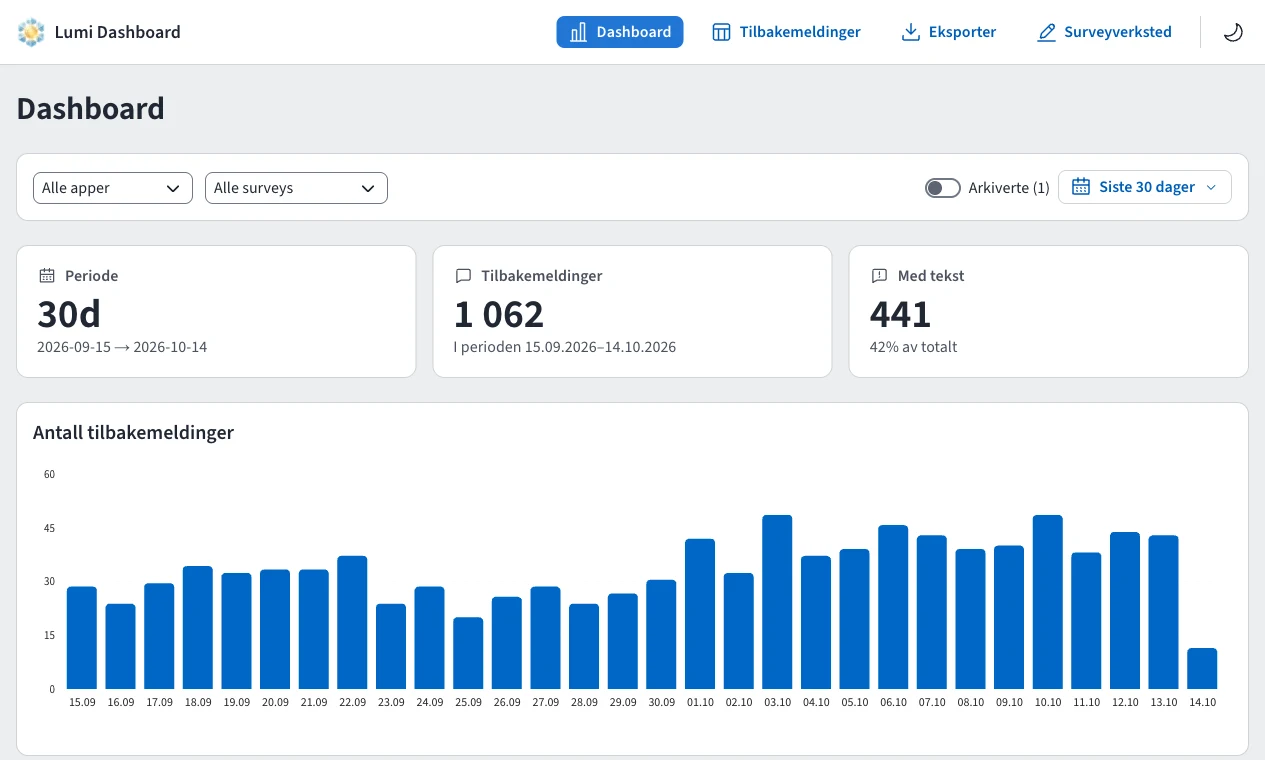This screenshot has width=1265, height=760.
Task: Click the chat bubble icon on the Tilbakemeldinger card
Action: [463, 276]
